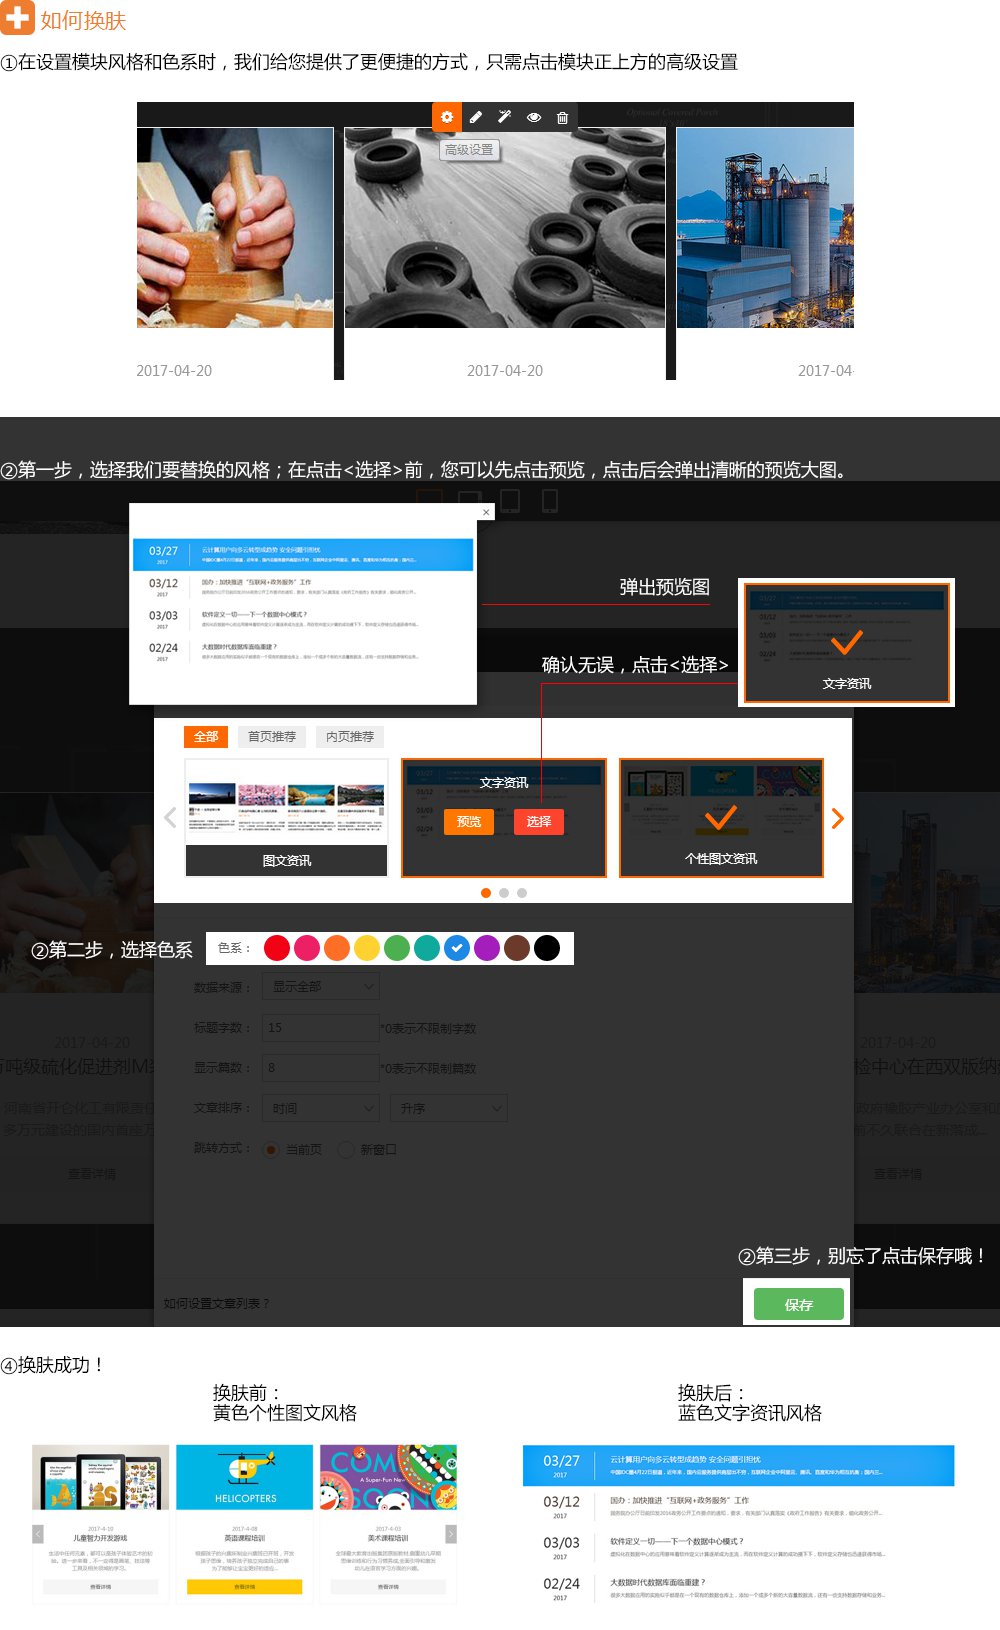The width and height of the screenshot is (1000, 1630).
Task: Click the orange plus icon beside 如何换肤
Action: pos(17,18)
